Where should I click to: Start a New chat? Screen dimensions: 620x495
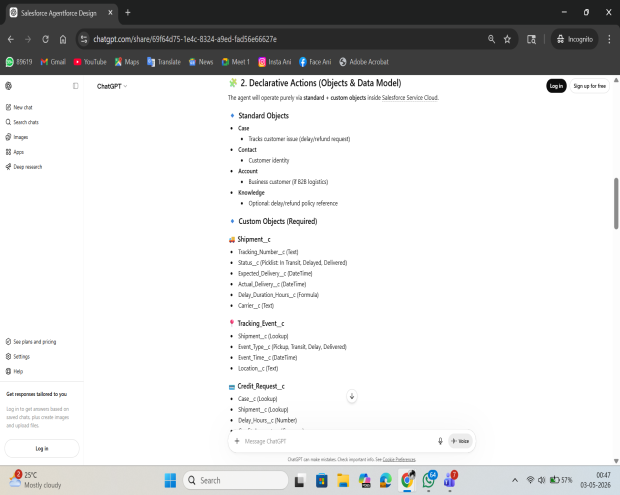click(19, 107)
